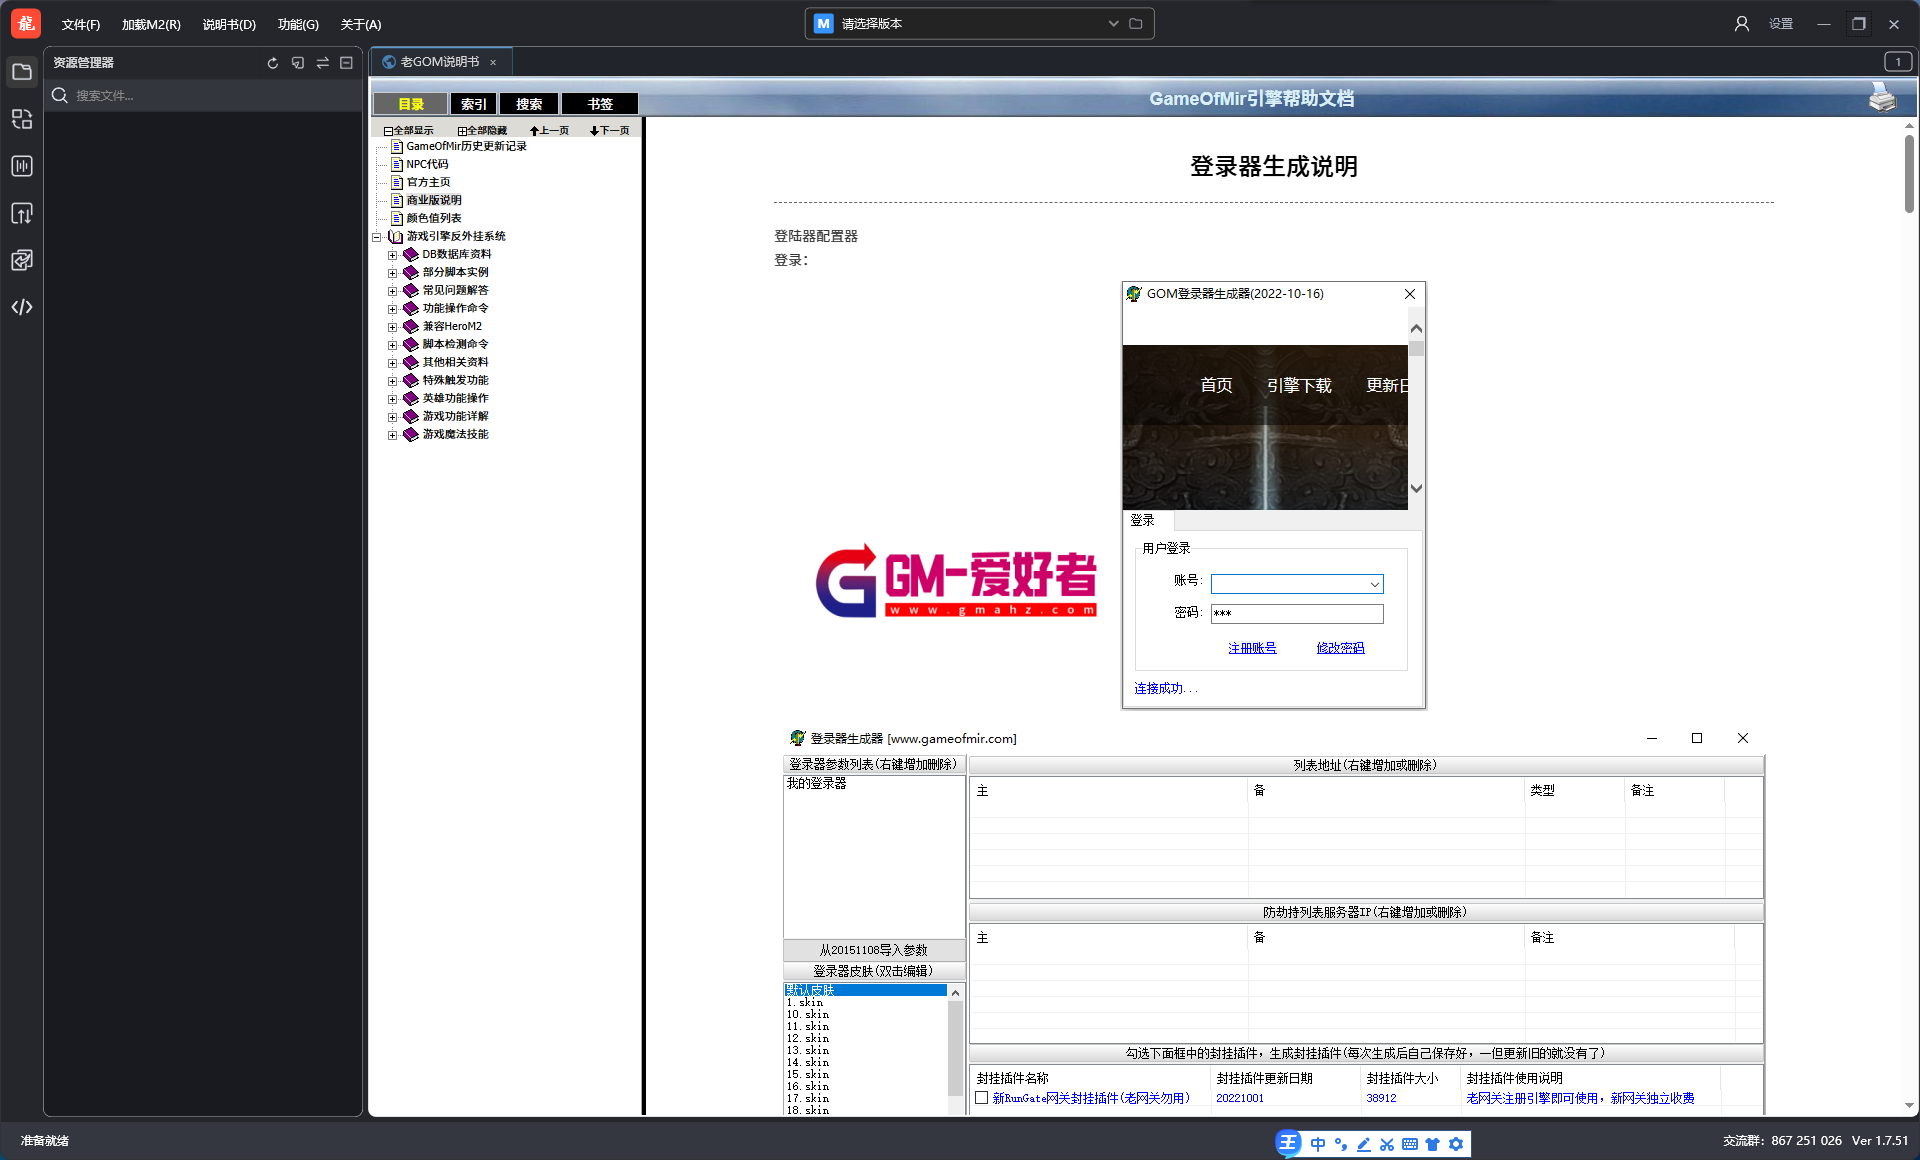
Task: Click the 交流群: 867 251 026 status text
Action: click(1782, 1141)
